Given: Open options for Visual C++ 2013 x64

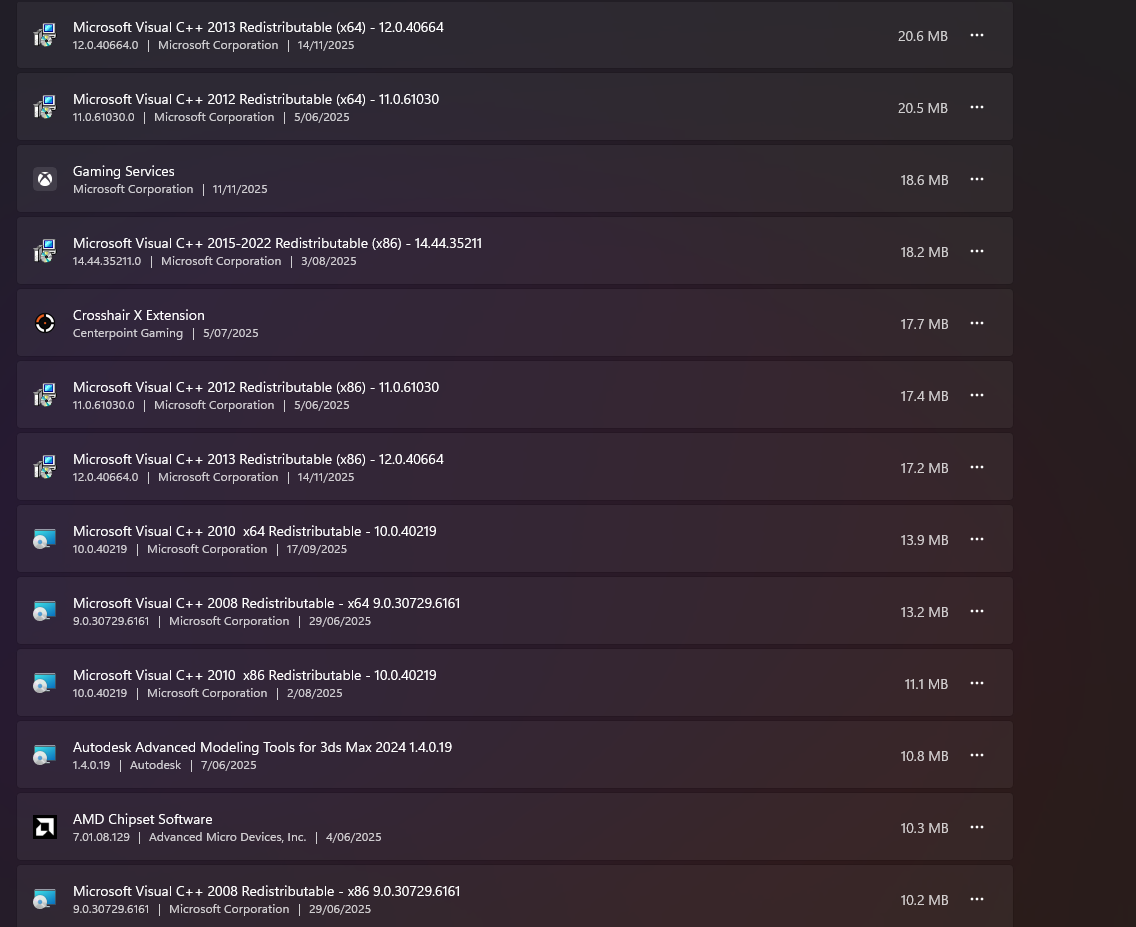Looking at the screenshot, I should click(x=977, y=35).
